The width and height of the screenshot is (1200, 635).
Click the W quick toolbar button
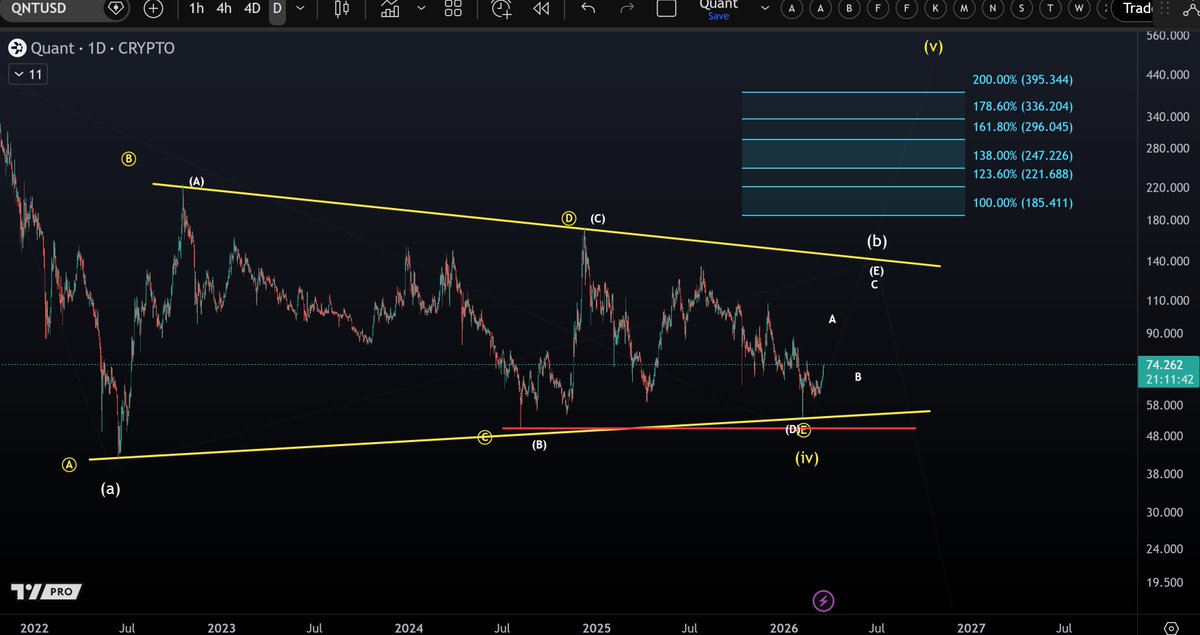tap(1079, 8)
